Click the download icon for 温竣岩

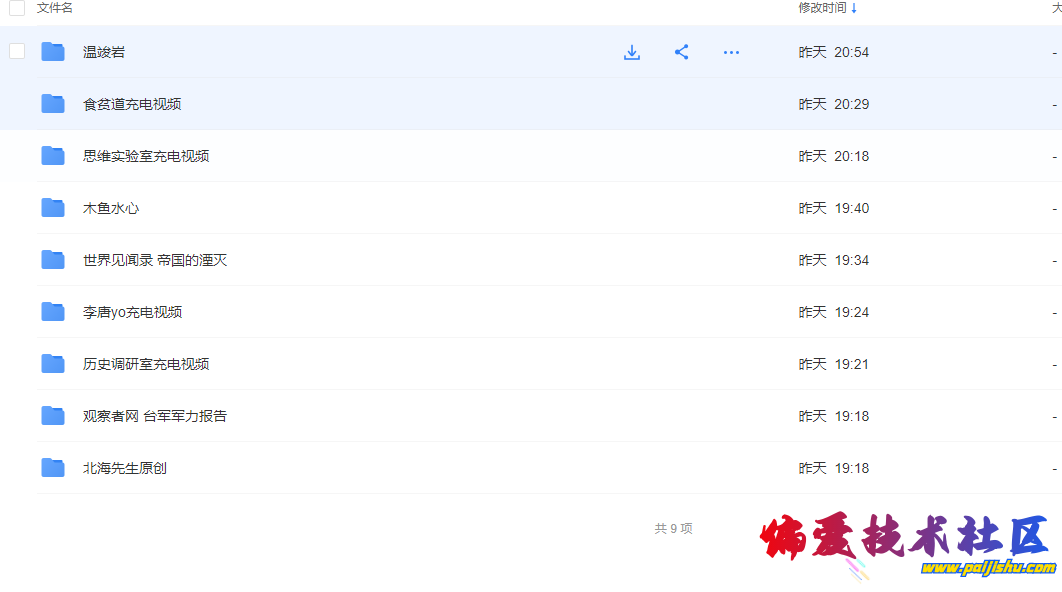pos(632,52)
